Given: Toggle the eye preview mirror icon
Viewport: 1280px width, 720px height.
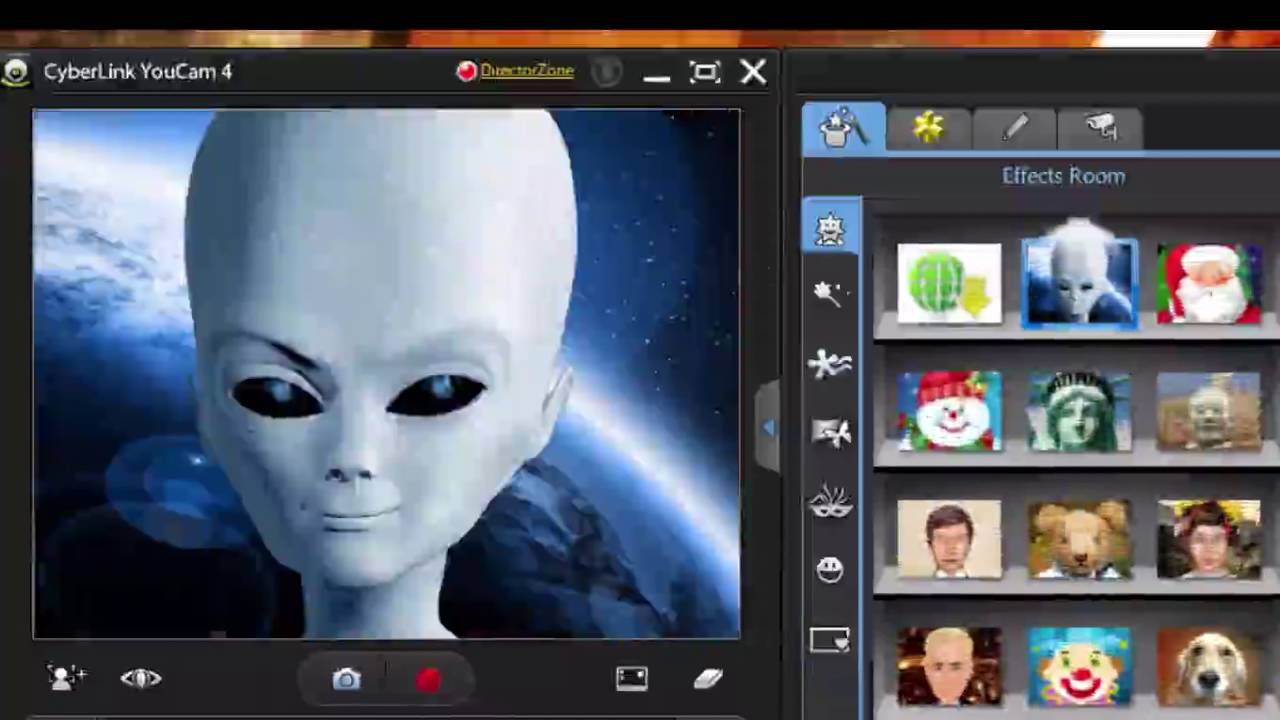Looking at the screenshot, I should (x=141, y=678).
